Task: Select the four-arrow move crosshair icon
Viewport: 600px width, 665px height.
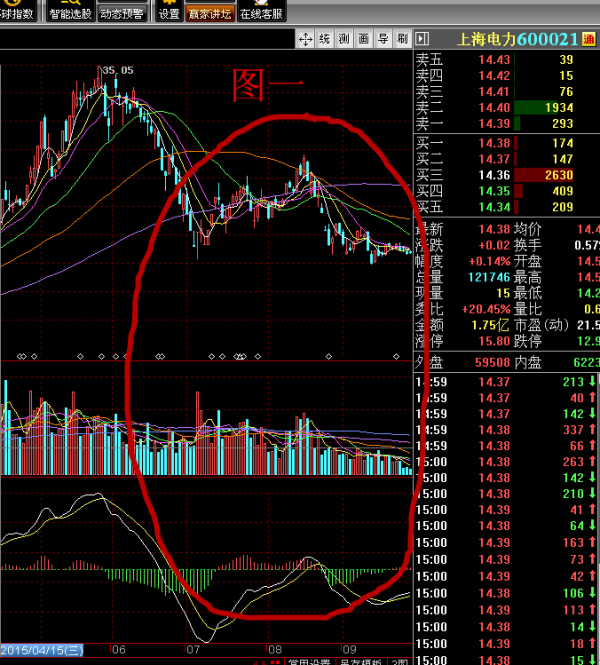Action: tap(305, 39)
